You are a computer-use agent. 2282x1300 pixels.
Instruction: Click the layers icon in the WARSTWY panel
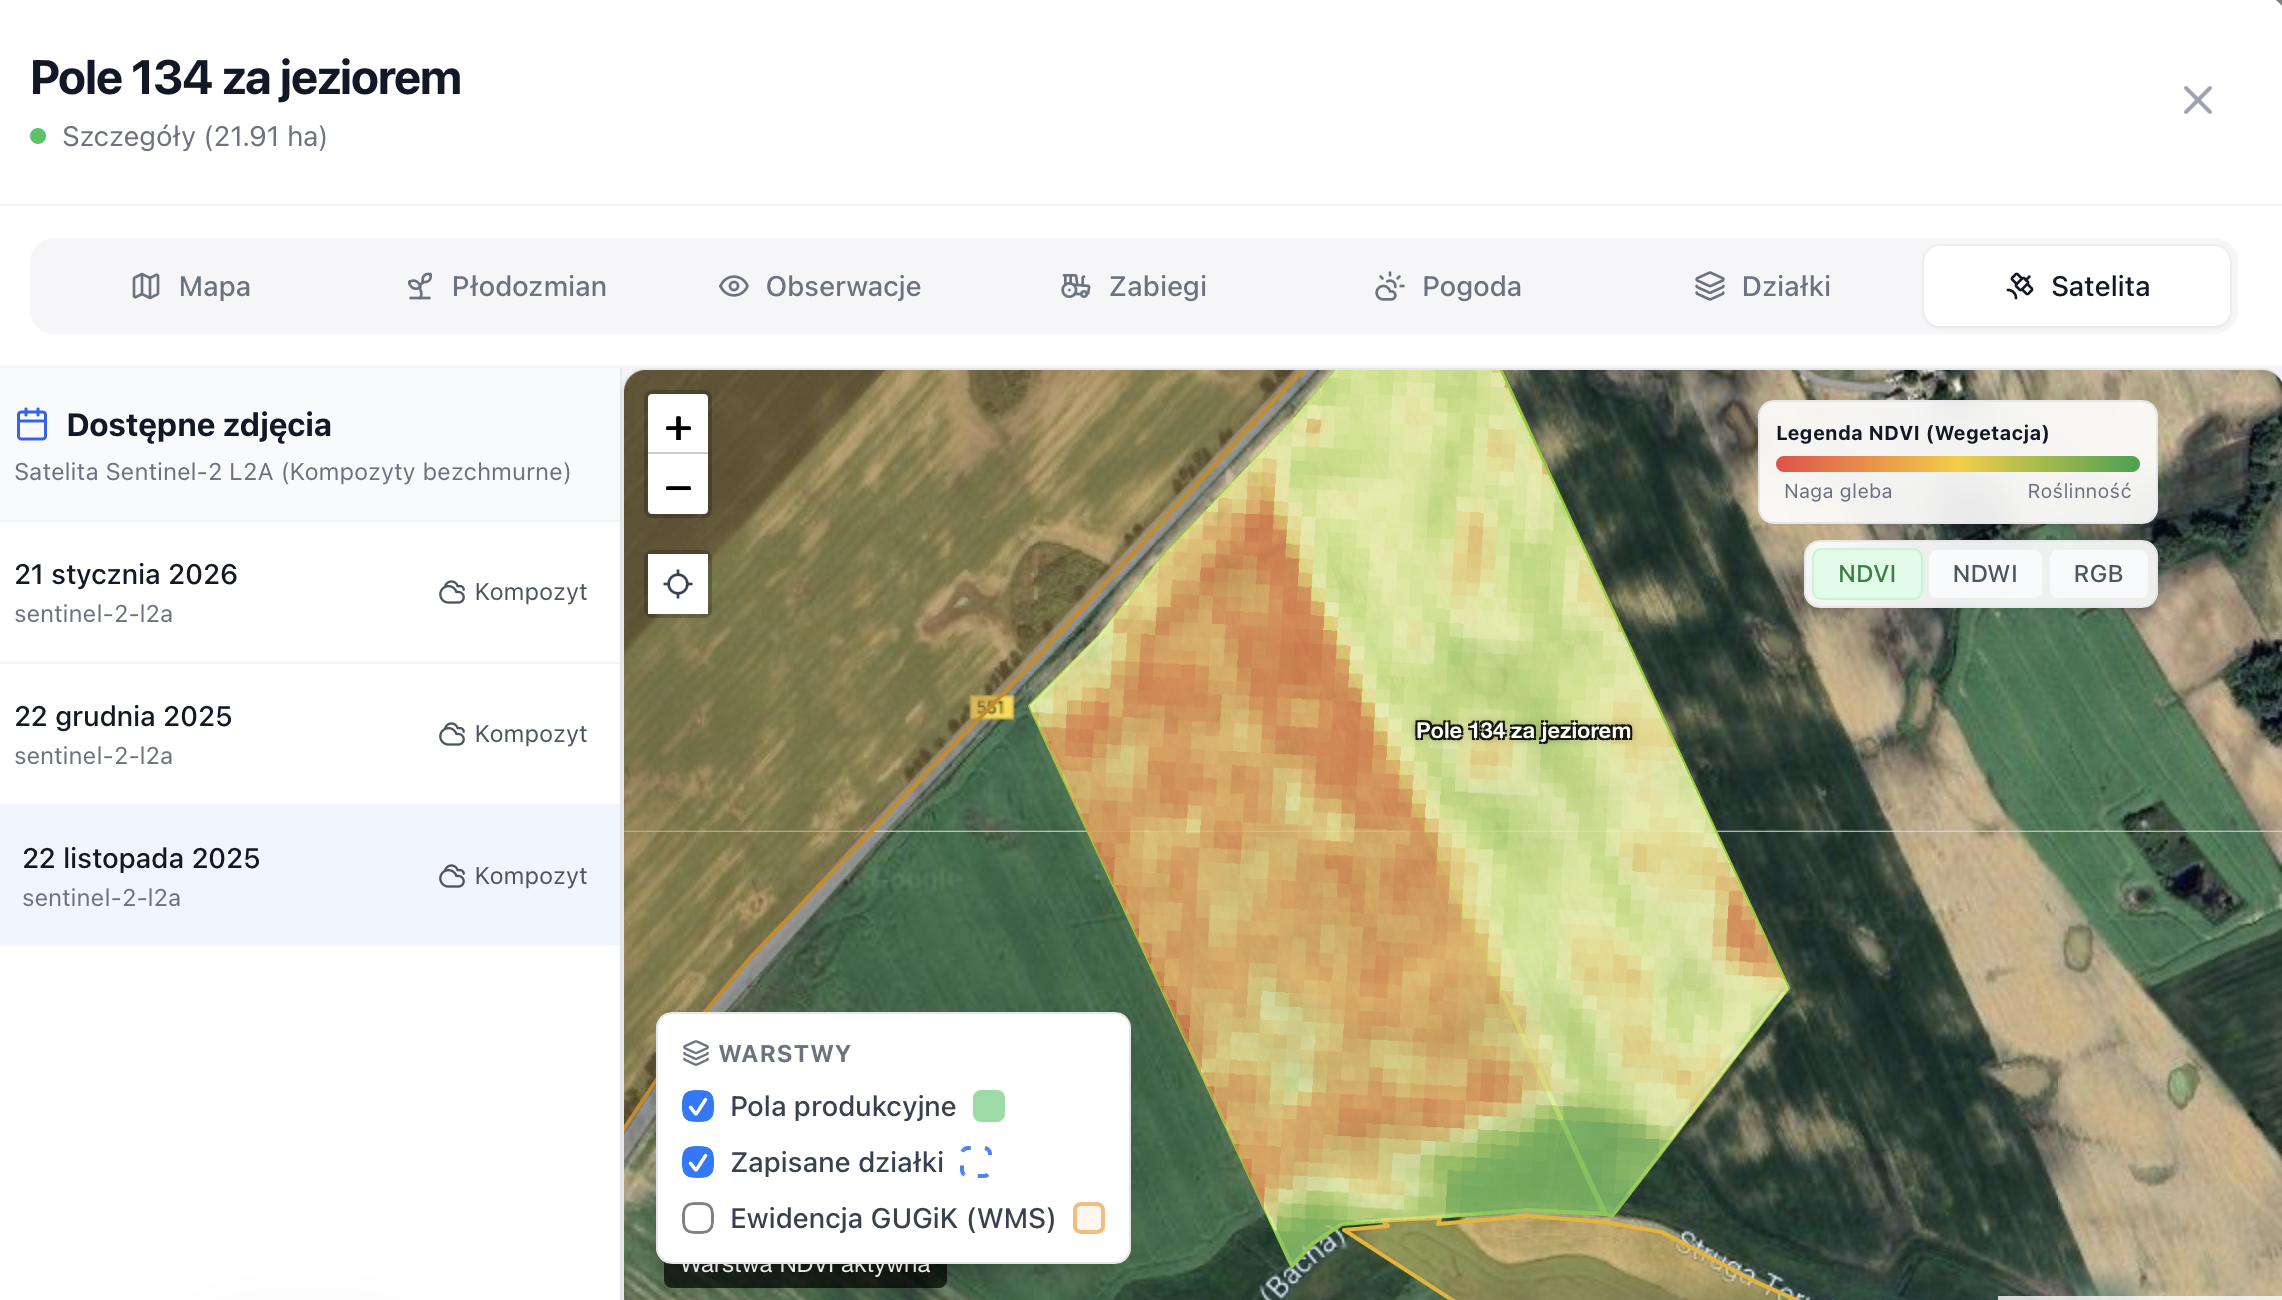tap(697, 1052)
